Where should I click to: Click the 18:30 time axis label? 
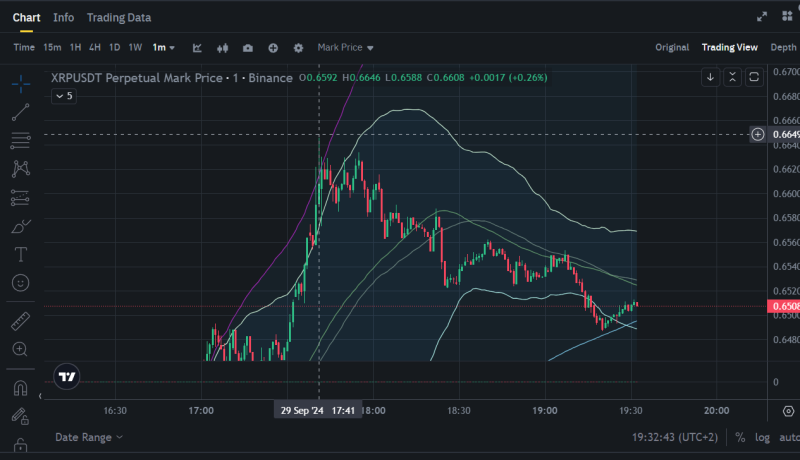point(459,411)
